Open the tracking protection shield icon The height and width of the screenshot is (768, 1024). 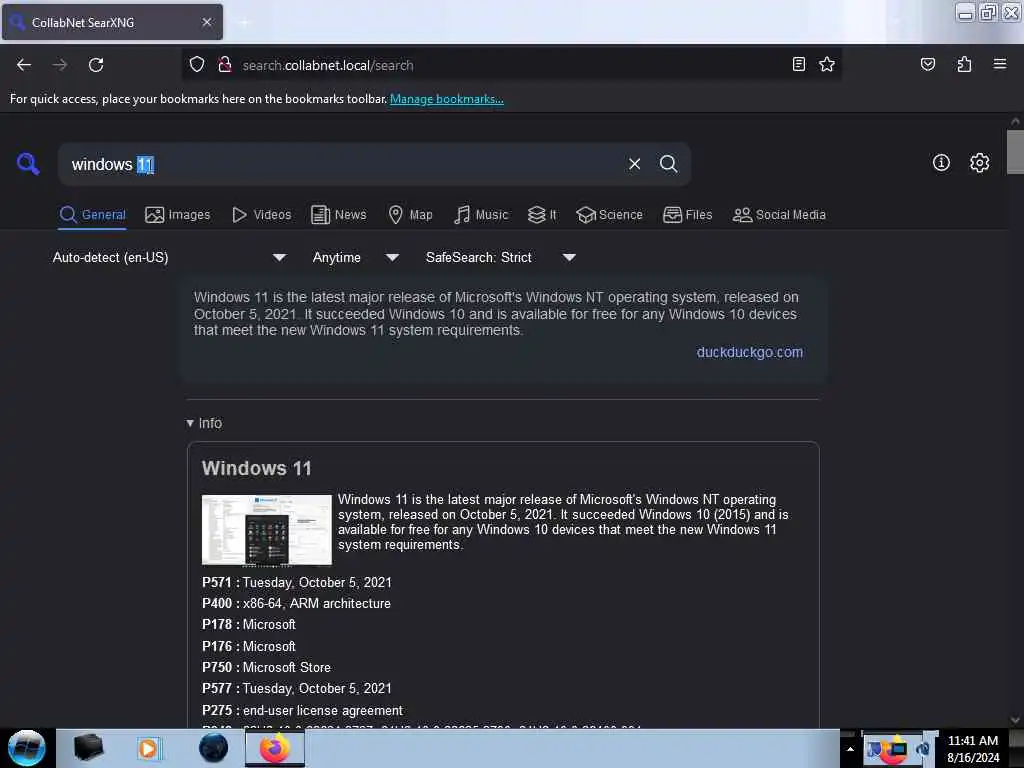click(197, 65)
